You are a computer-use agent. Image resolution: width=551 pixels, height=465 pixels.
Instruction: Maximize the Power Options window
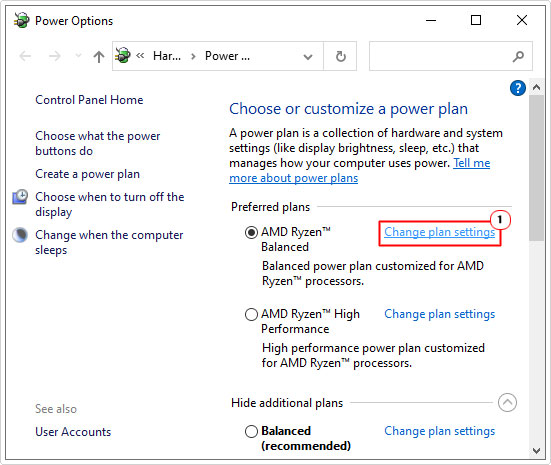(x=476, y=20)
